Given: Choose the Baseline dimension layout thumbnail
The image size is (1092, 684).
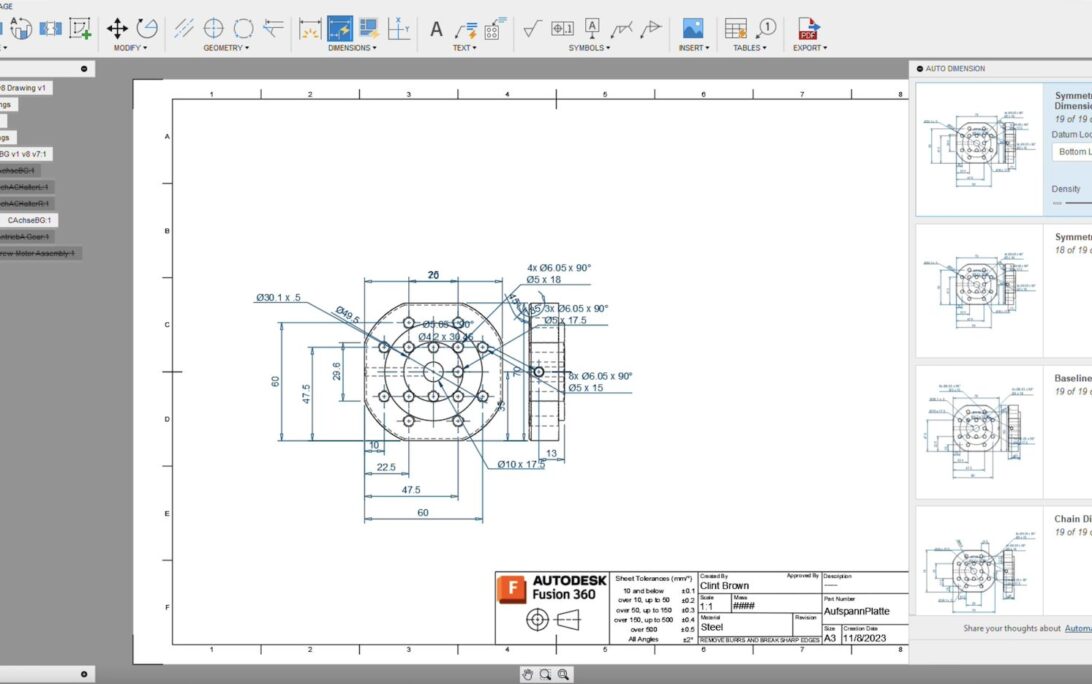Looking at the screenshot, I should tap(979, 431).
